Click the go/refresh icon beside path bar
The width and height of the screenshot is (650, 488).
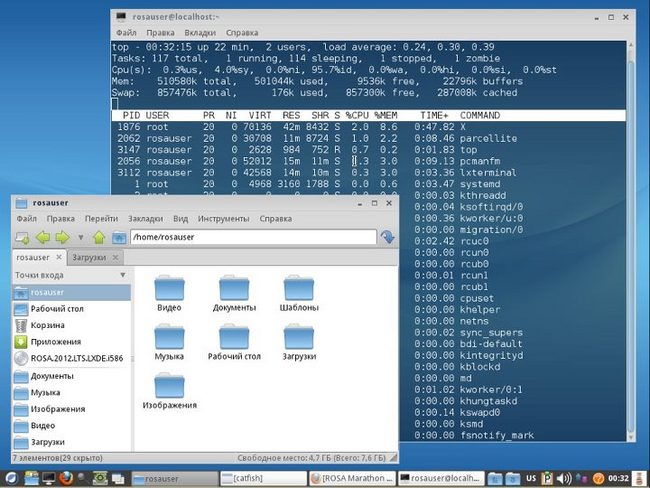coord(387,237)
